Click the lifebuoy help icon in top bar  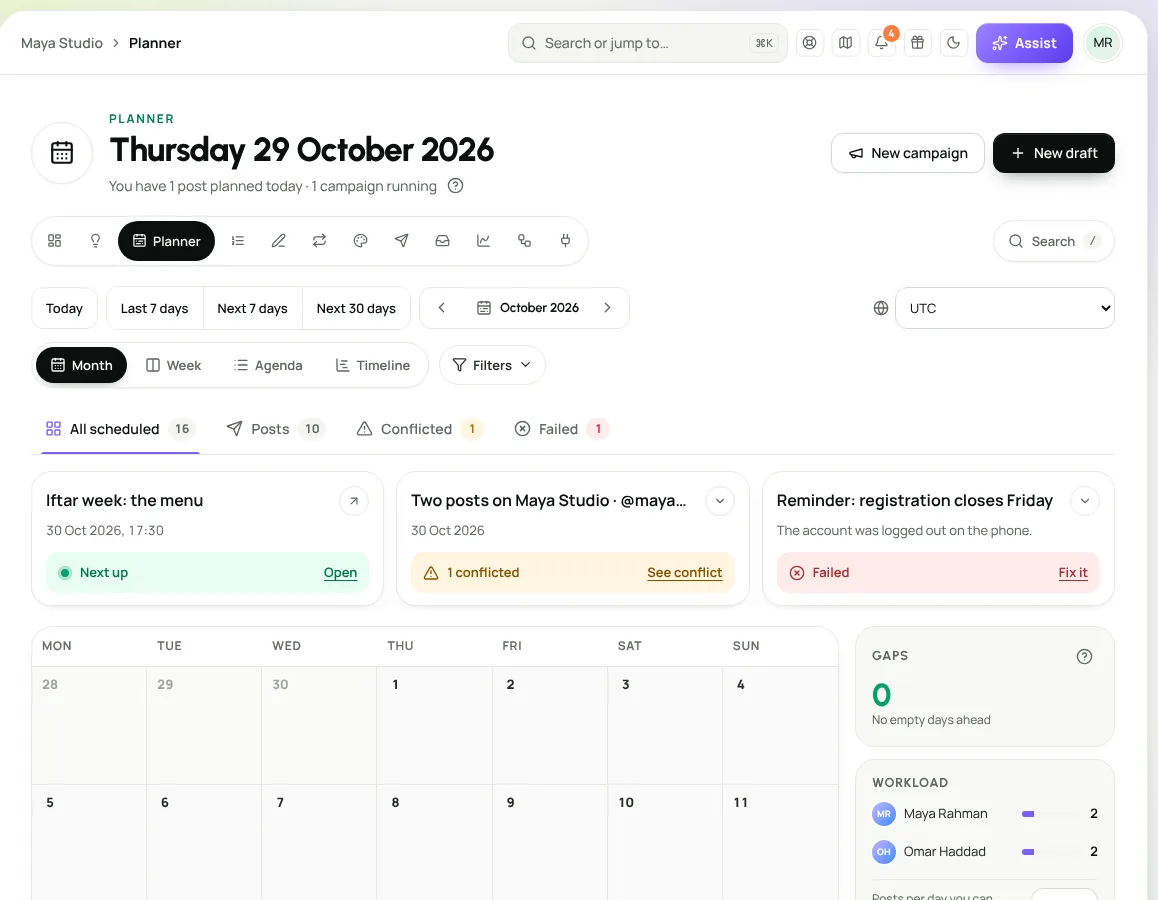809,43
